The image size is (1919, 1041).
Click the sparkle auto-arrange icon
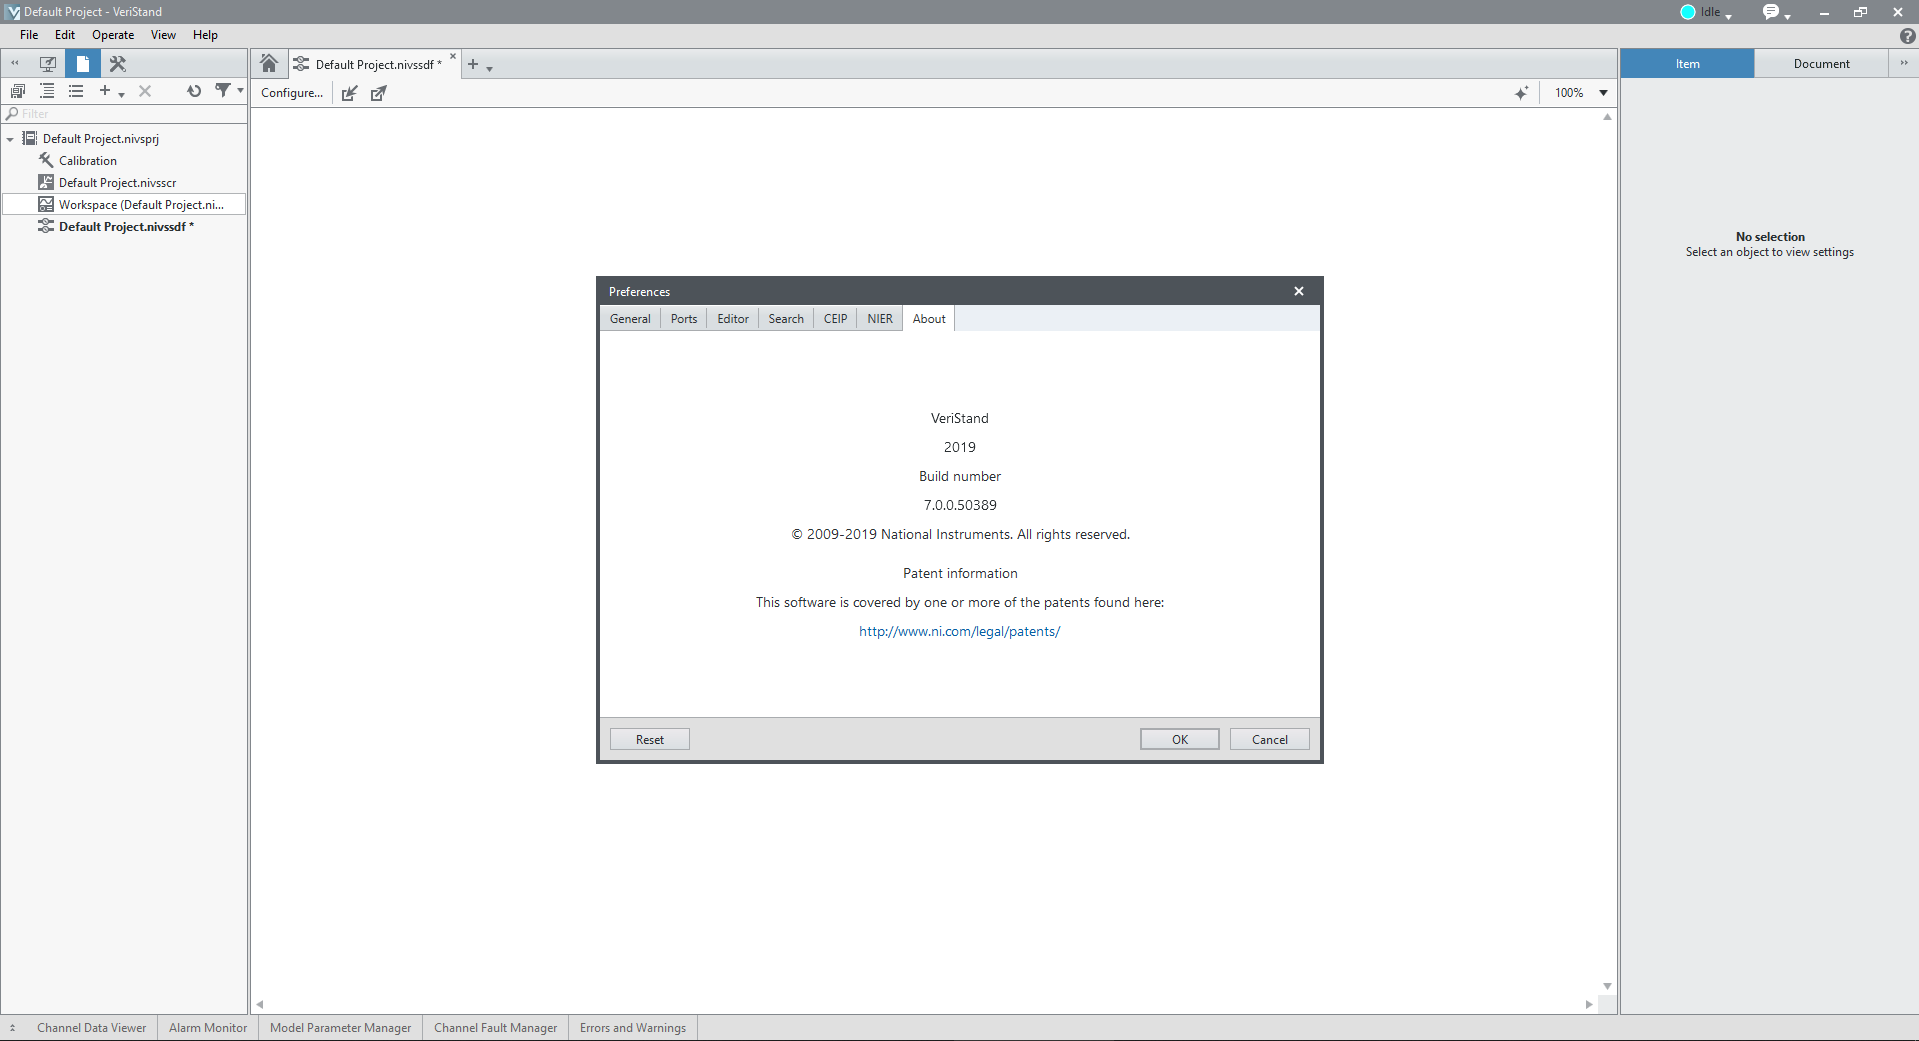(1521, 93)
